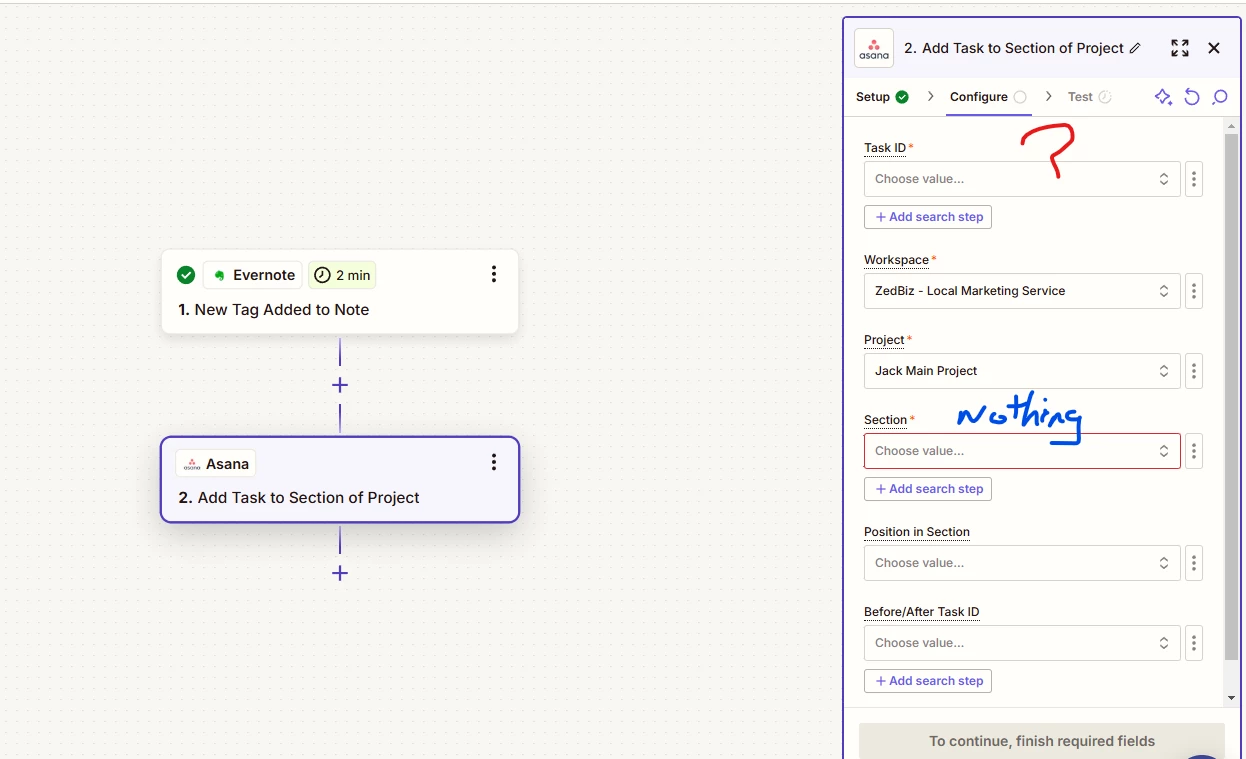Open Section field options menu
Image resolution: width=1246 pixels, height=759 pixels.
coord(1194,451)
